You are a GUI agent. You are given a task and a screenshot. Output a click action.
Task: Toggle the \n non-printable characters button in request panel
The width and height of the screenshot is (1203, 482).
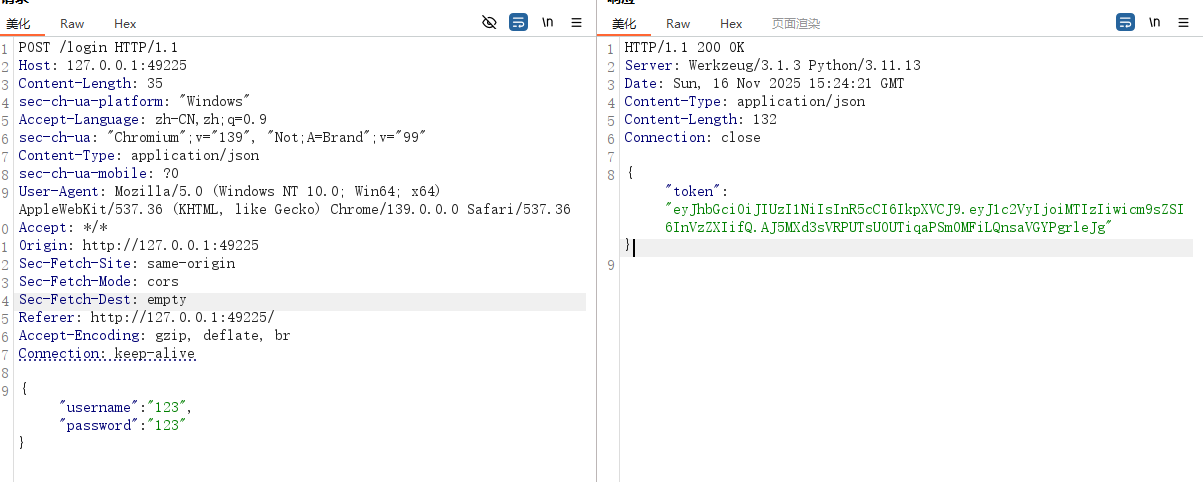coord(547,22)
